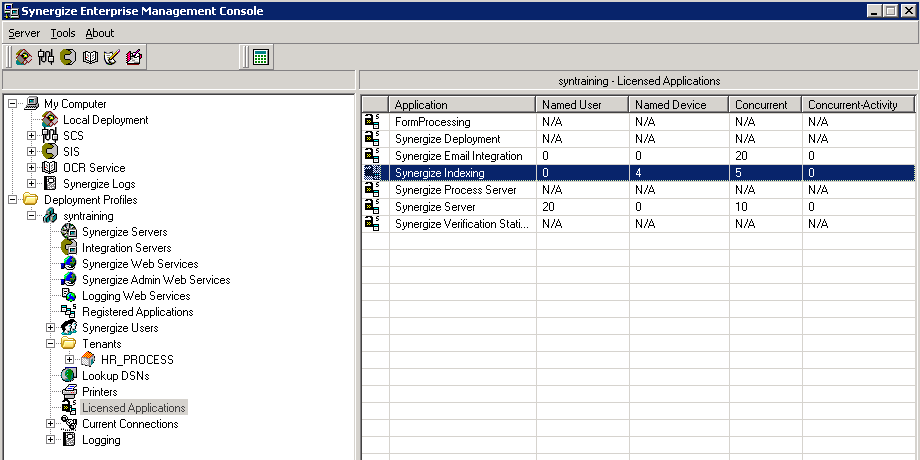
Task: Select the Synergize Deployment row
Action: (x=638, y=139)
